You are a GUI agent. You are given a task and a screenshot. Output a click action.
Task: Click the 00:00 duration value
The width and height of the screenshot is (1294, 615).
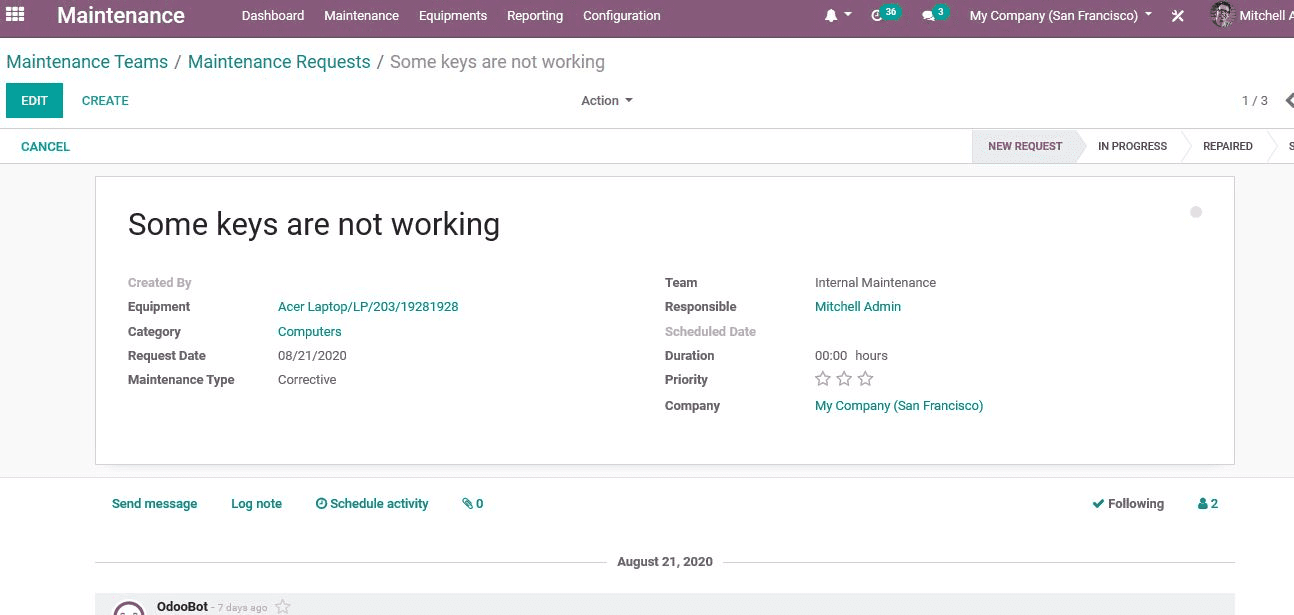tap(831, 356)
